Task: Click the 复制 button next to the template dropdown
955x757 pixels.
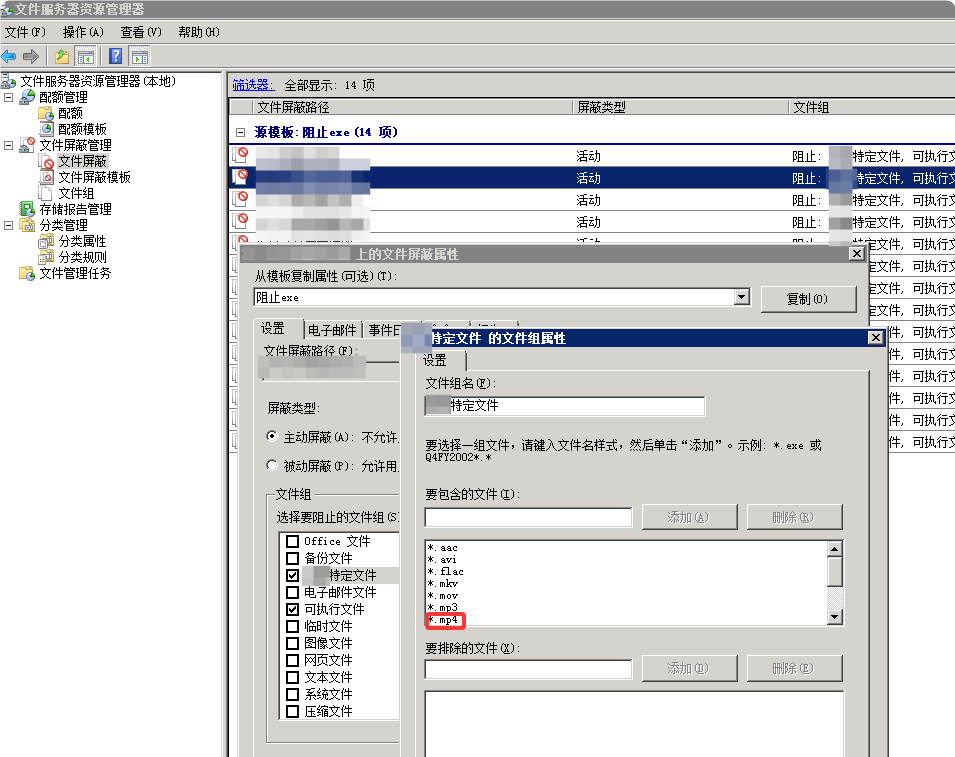Action: pos(809,297)
